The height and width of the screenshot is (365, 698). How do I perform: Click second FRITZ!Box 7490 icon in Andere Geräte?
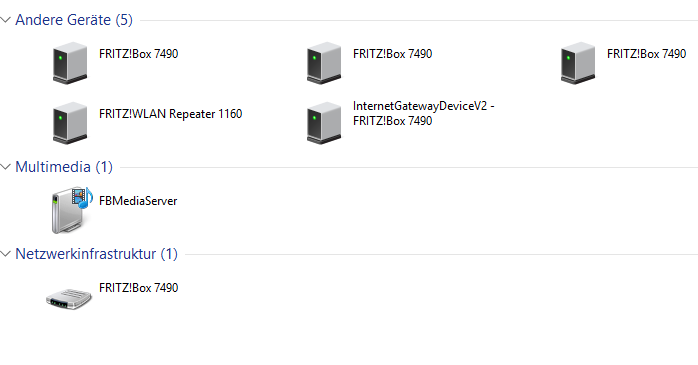324,63
